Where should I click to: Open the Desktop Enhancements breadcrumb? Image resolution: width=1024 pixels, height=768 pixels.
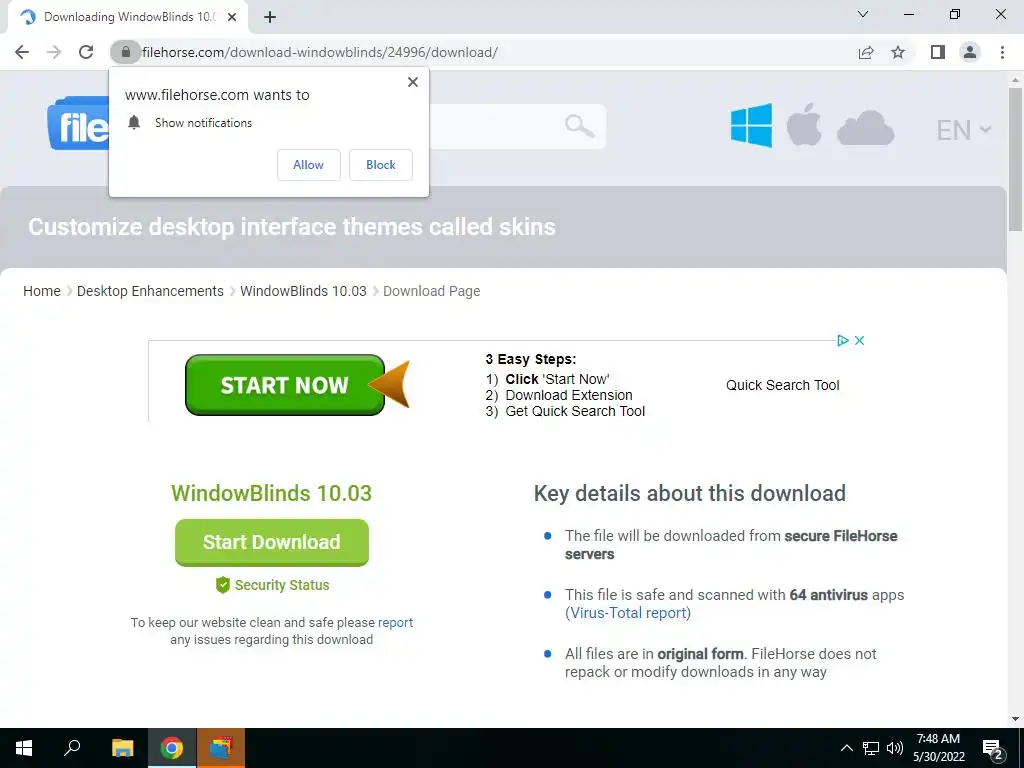tap(150, 291)
